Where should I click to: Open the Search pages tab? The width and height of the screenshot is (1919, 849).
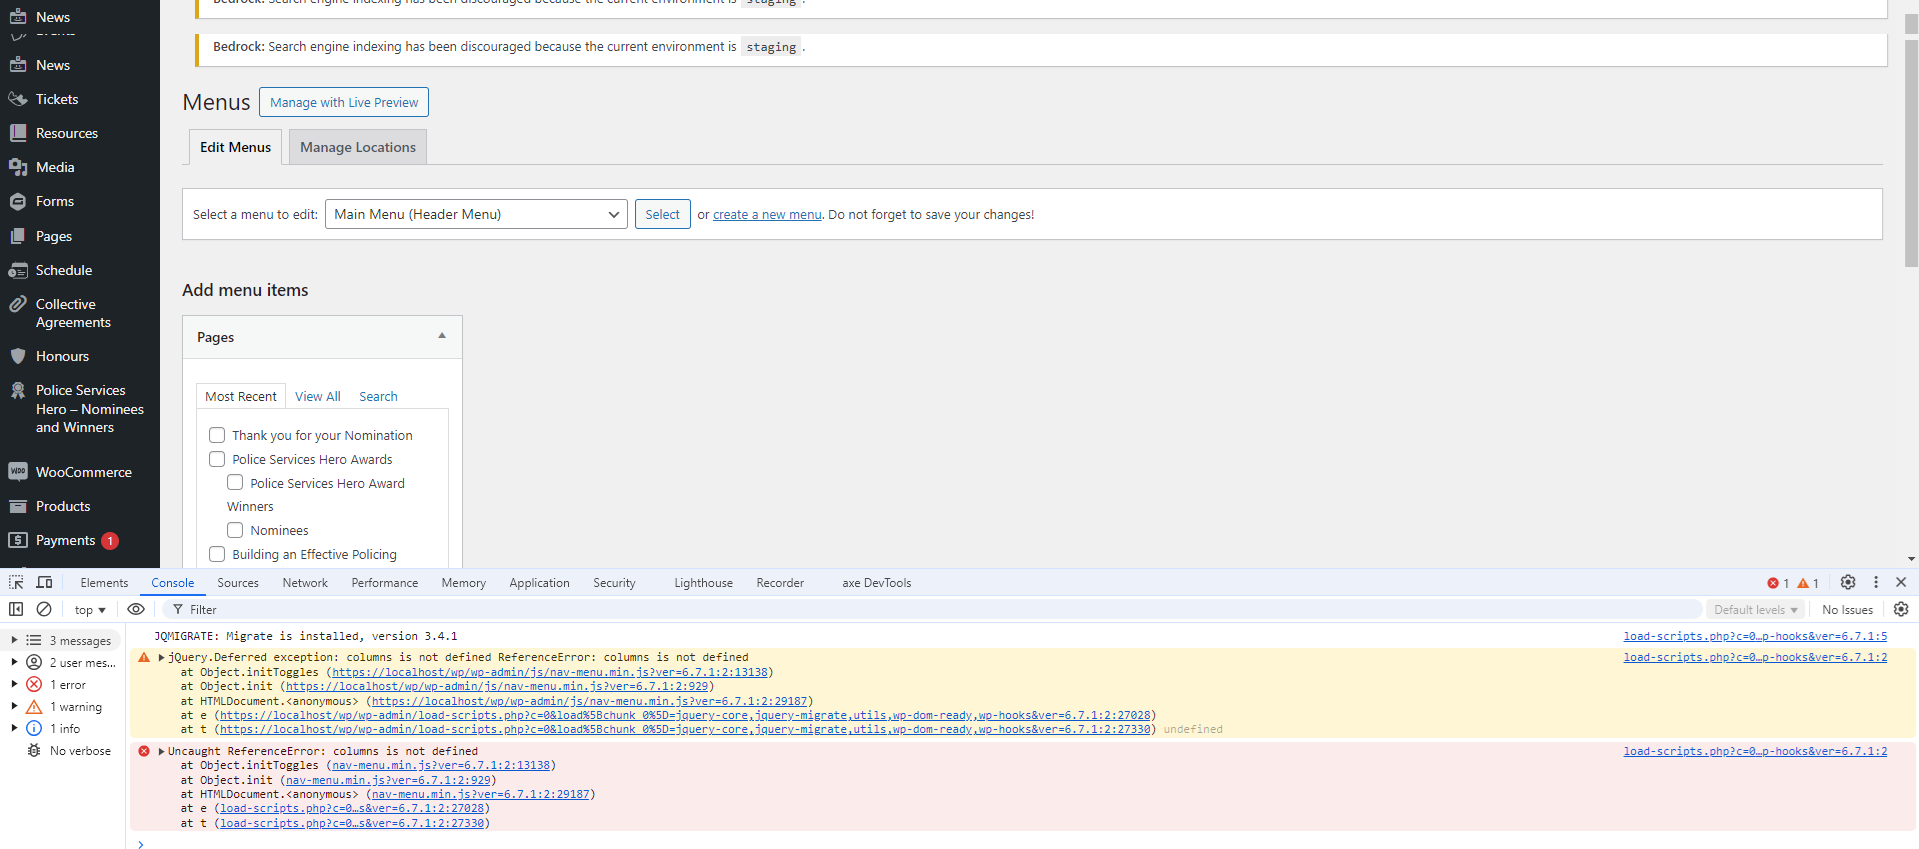[378, 396]
